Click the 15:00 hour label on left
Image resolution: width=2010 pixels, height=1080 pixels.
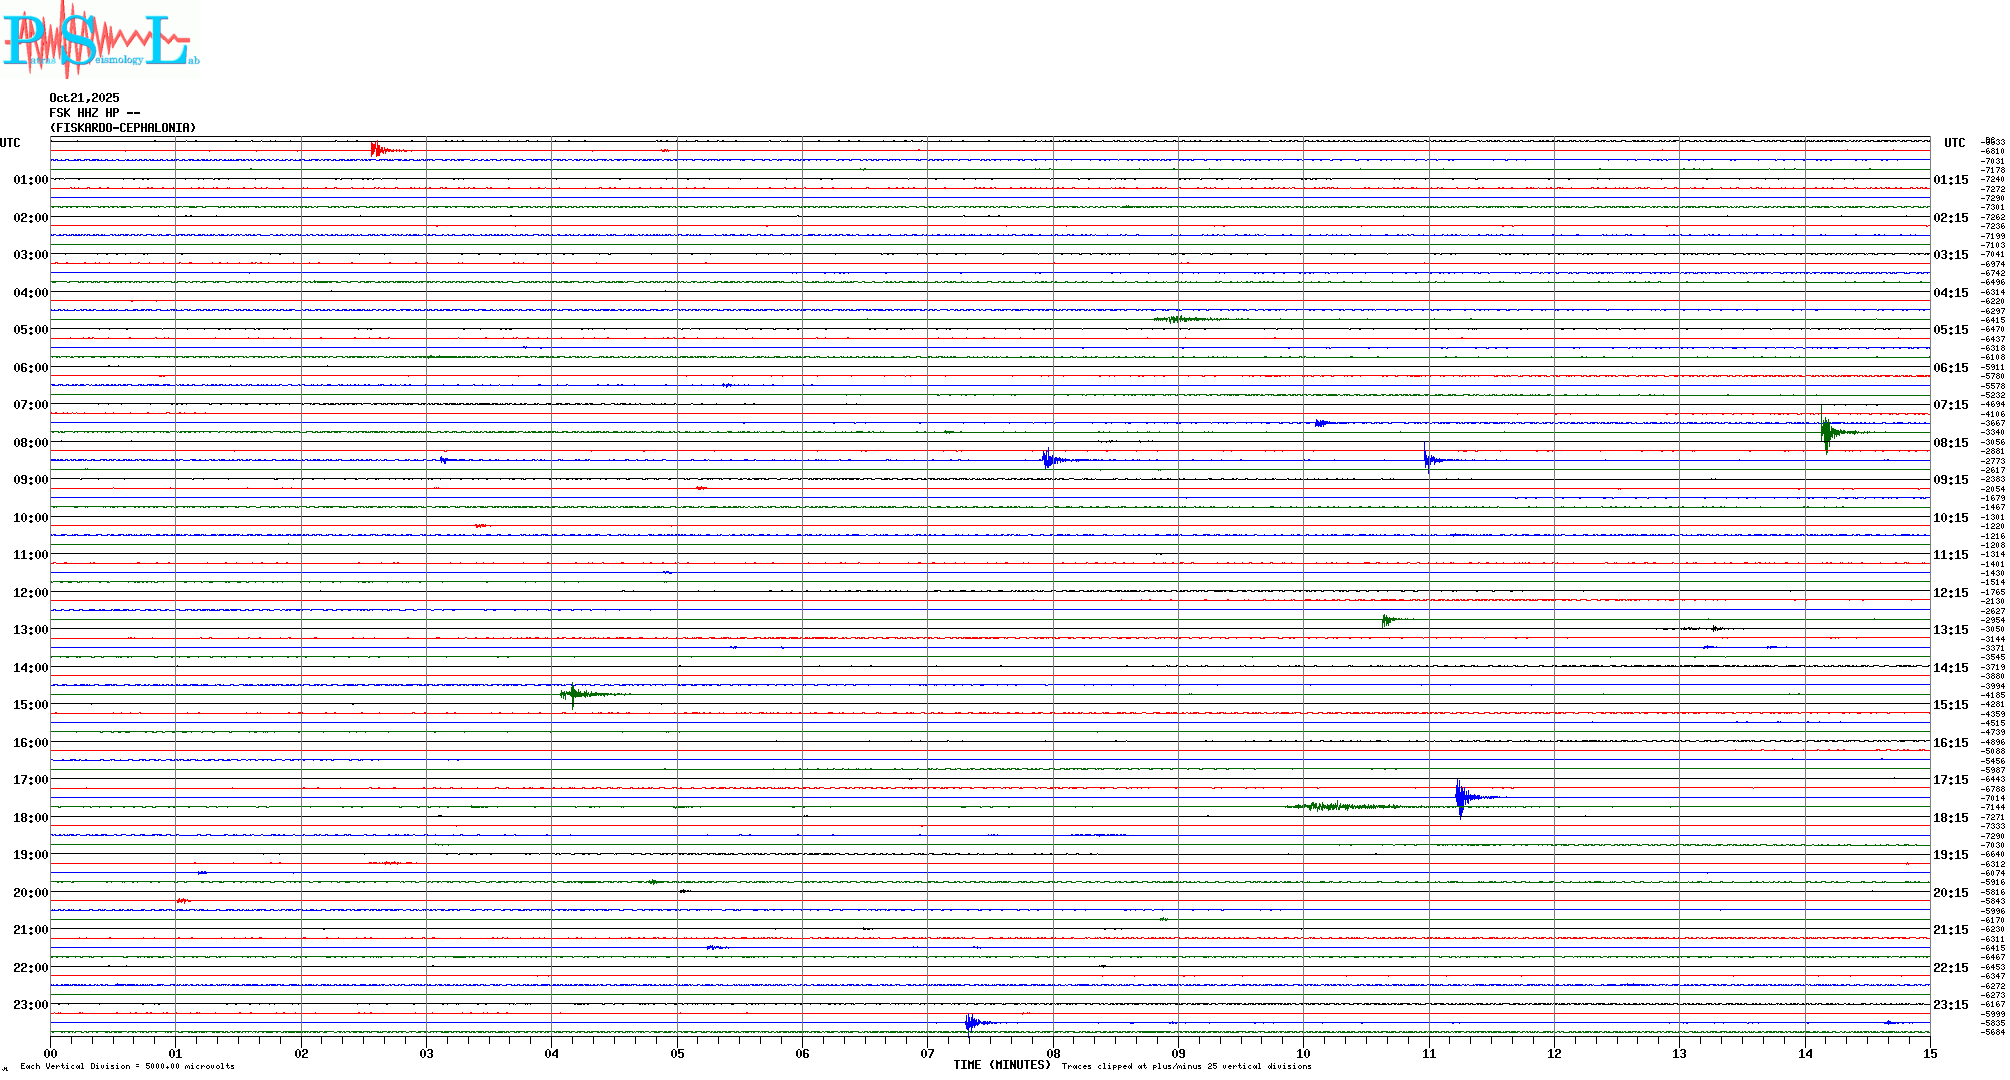pyautogui.click(x=30, y=705)
